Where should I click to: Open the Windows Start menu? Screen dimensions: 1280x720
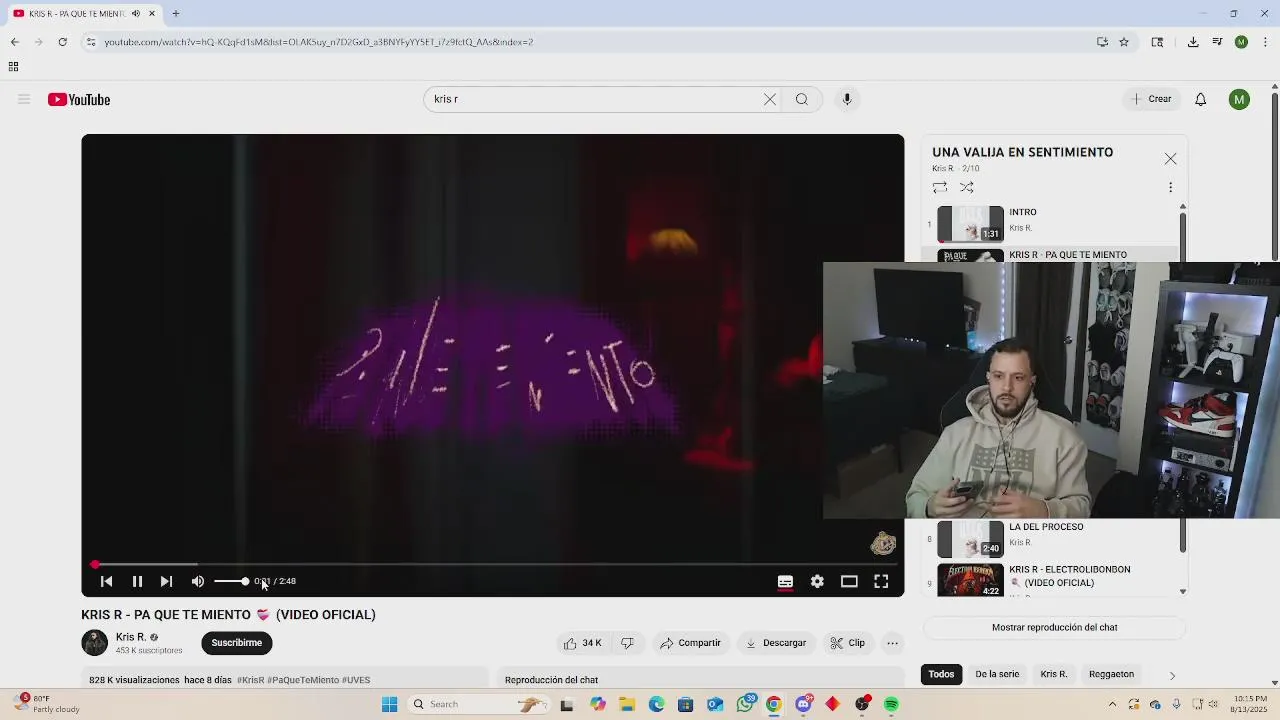coord(389,704)
